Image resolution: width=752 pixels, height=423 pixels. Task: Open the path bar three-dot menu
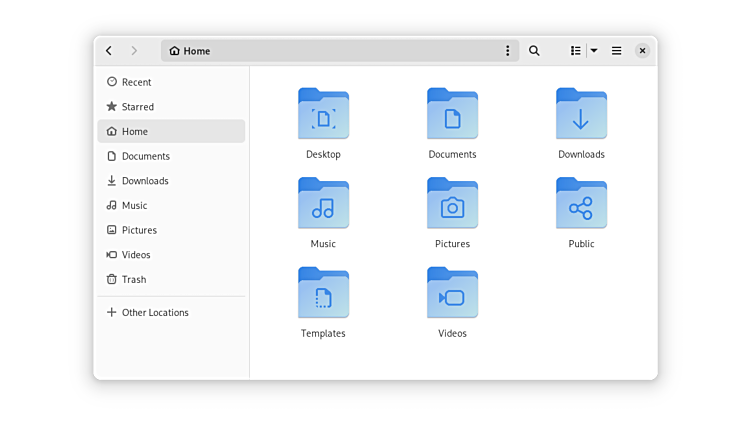pyautogui.click(x=507, y=51)
